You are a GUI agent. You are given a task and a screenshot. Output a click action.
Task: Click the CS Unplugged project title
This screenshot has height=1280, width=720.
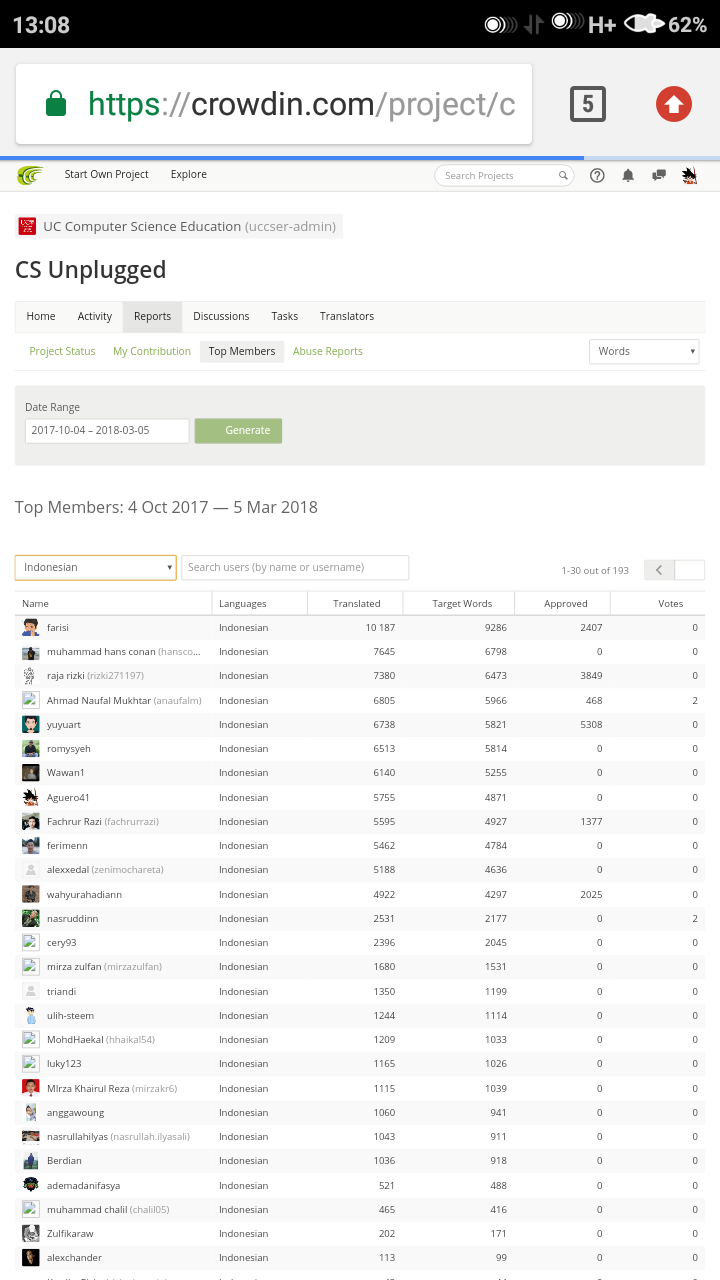click(x=91, y=270)
